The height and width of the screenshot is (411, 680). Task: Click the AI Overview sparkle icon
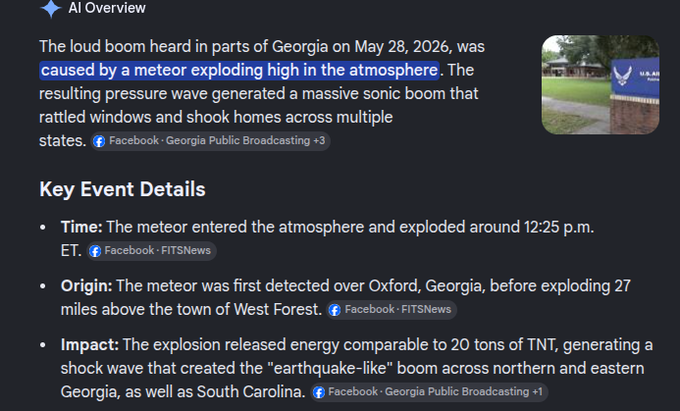51,8
